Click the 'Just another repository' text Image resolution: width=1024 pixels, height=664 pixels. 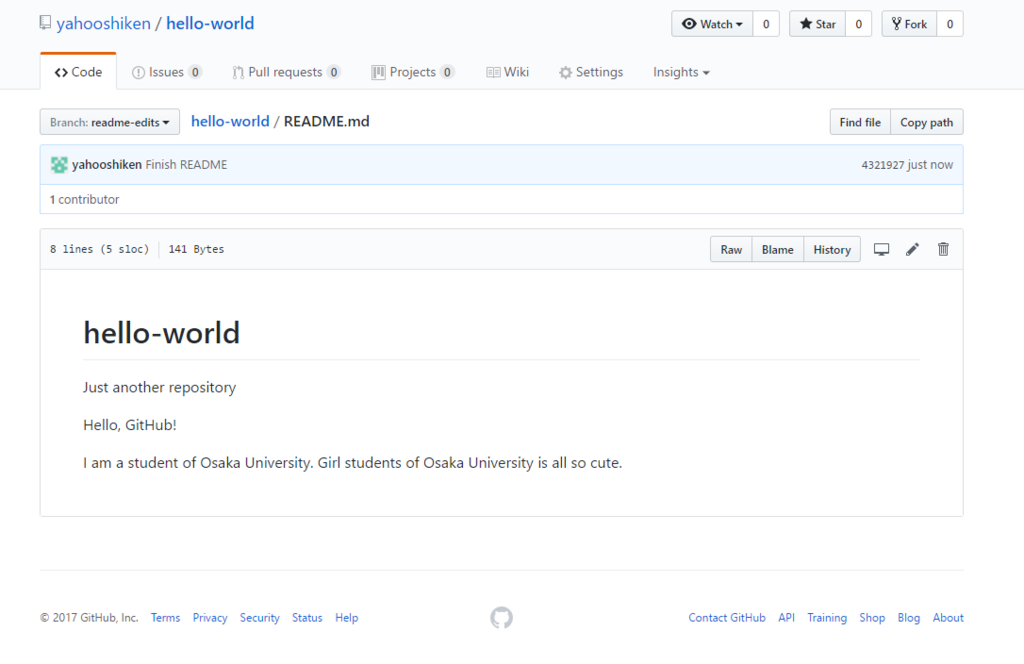pyautogui.click(x=159, y=387)
